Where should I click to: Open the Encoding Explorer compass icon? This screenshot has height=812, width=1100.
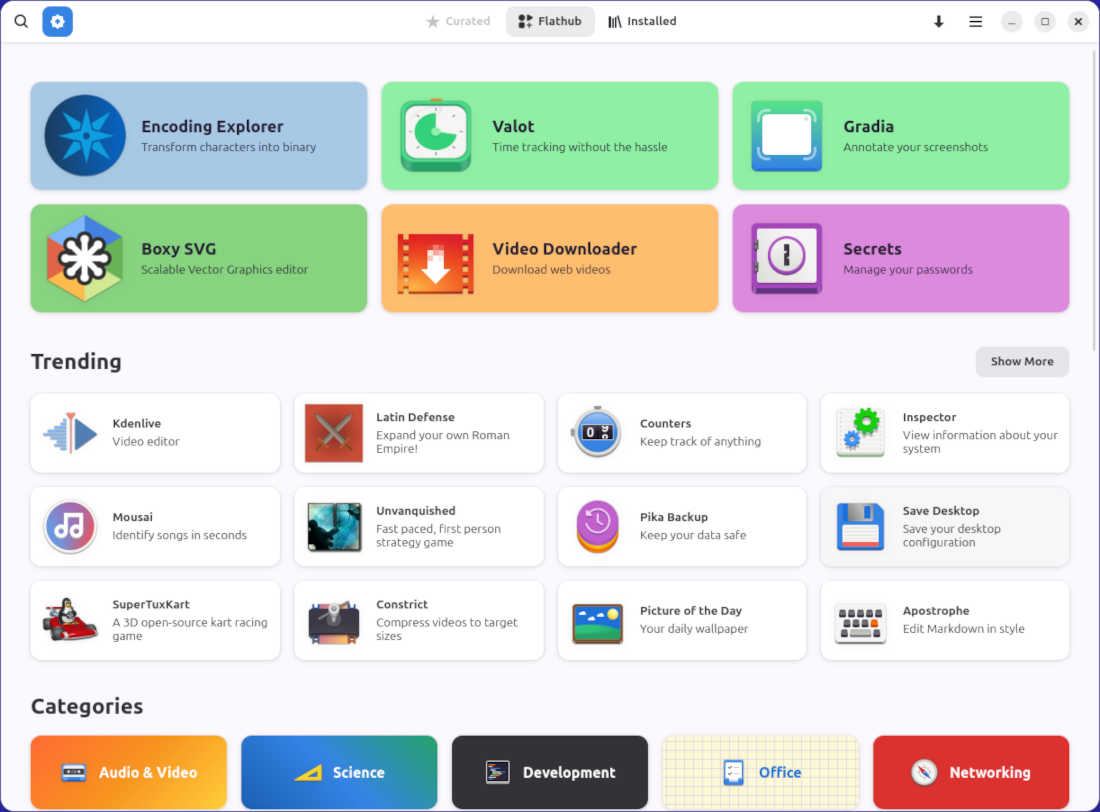85,136
